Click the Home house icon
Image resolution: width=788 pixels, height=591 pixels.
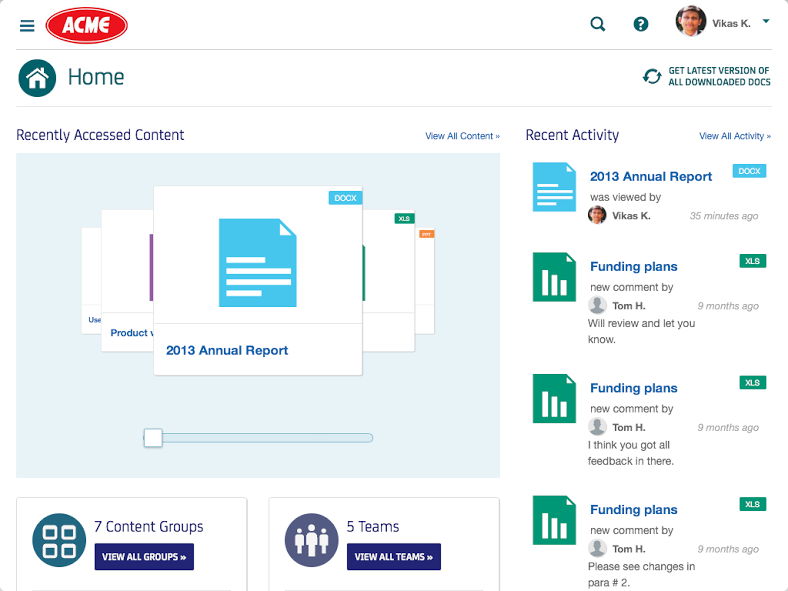[37, 77]
